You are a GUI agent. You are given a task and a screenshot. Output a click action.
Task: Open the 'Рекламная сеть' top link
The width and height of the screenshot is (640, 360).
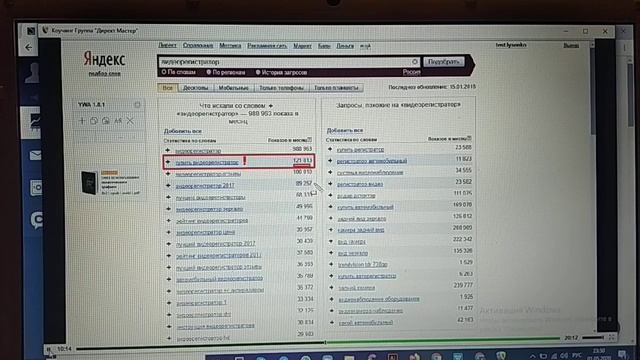click(267, 46)
